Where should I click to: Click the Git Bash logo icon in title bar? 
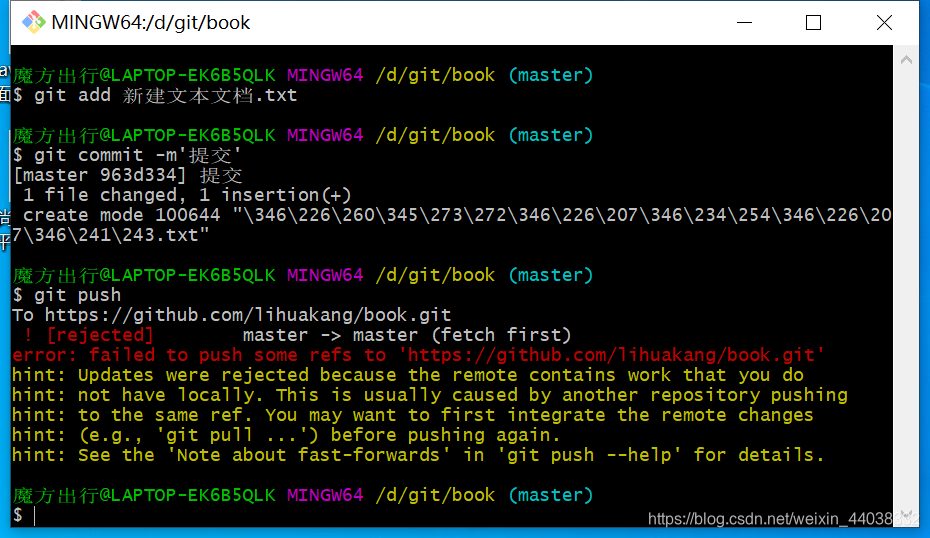coord(33,23)
